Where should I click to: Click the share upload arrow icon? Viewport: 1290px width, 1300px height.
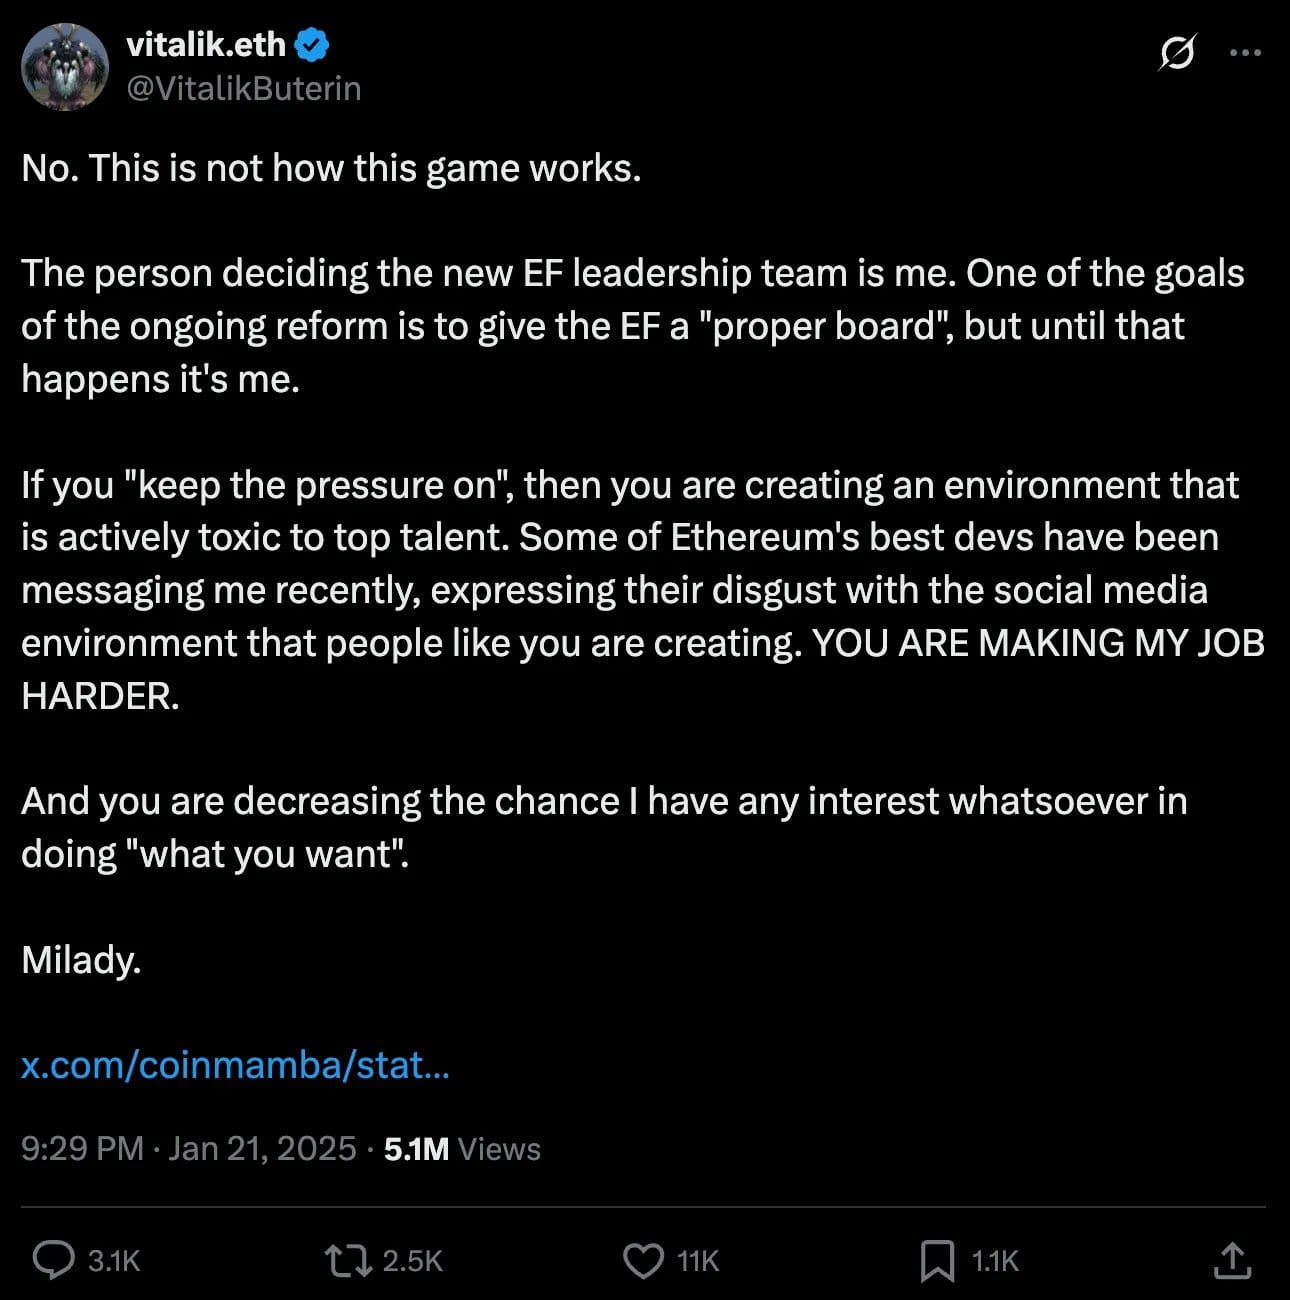click(x=1232, y=1260)
